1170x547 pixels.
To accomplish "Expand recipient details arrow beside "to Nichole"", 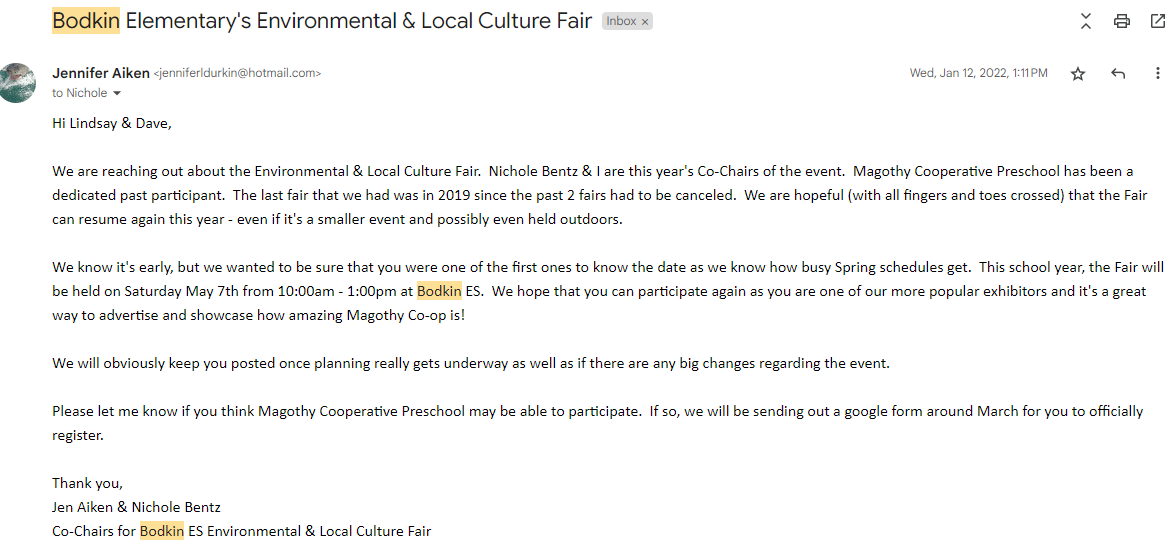I will [x=117, y=94].
